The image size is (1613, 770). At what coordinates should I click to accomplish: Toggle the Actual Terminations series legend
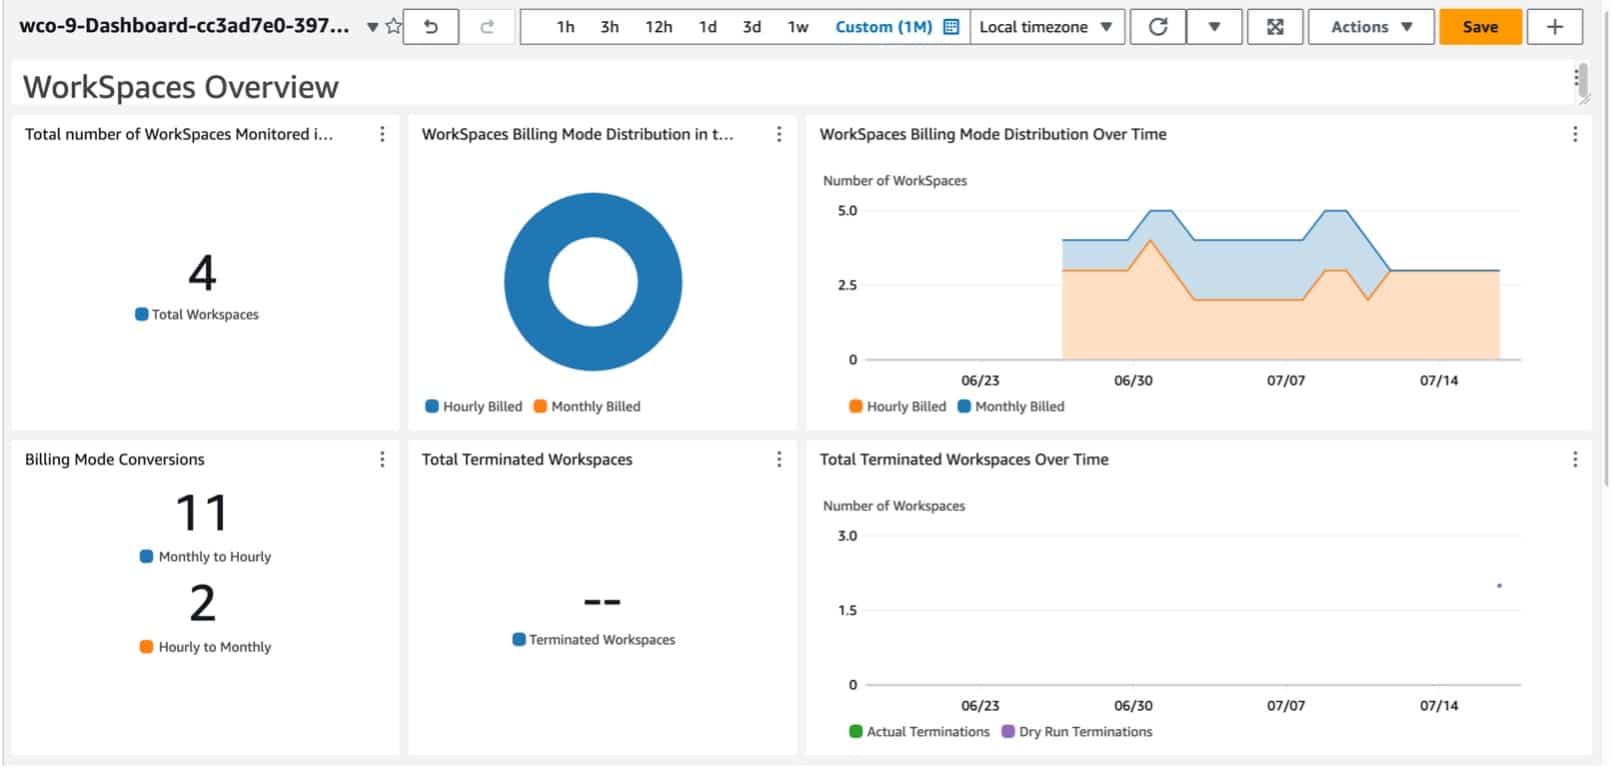tap(919, 731)
